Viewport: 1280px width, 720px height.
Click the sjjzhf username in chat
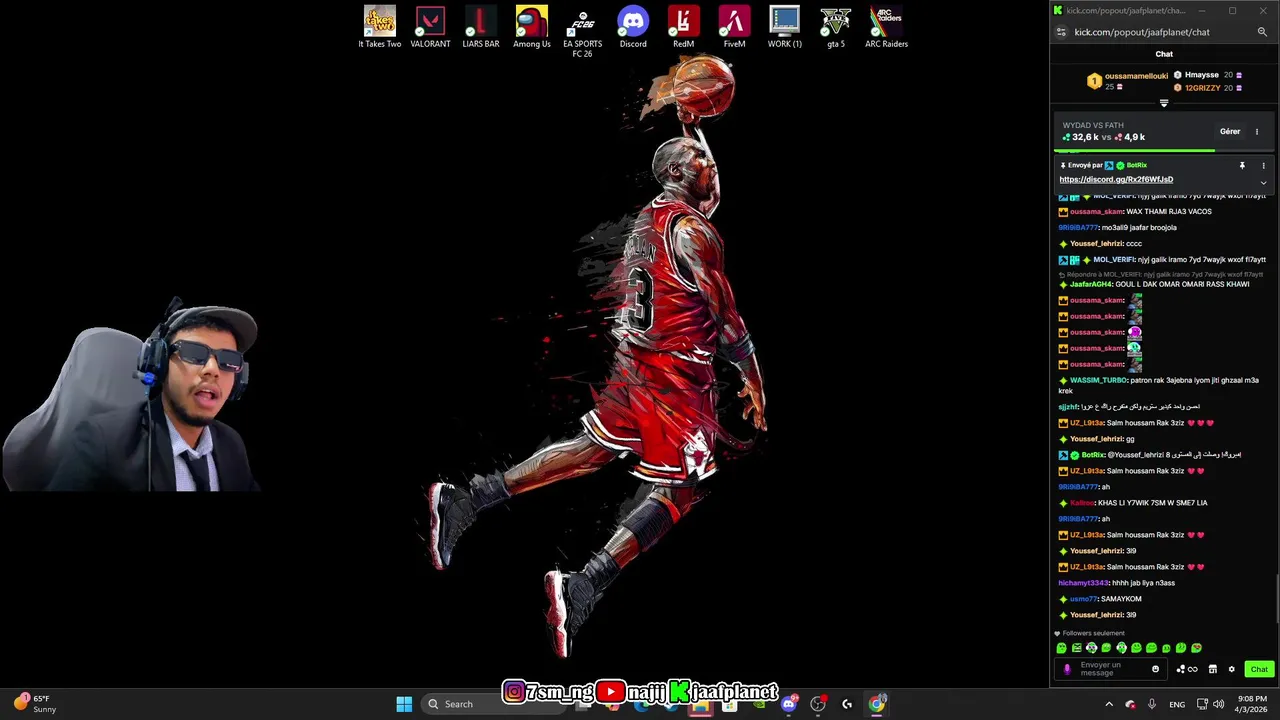pos(1068,407)
